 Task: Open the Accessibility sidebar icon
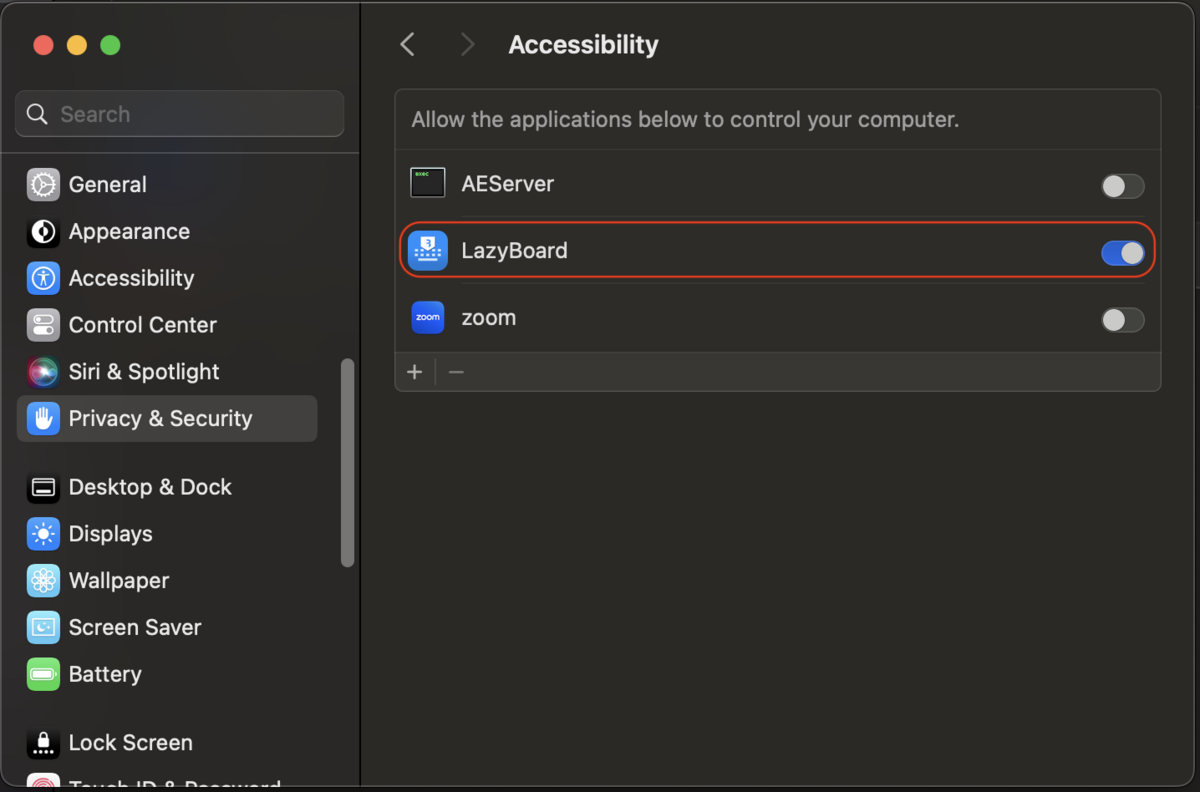tap(43, 279)
